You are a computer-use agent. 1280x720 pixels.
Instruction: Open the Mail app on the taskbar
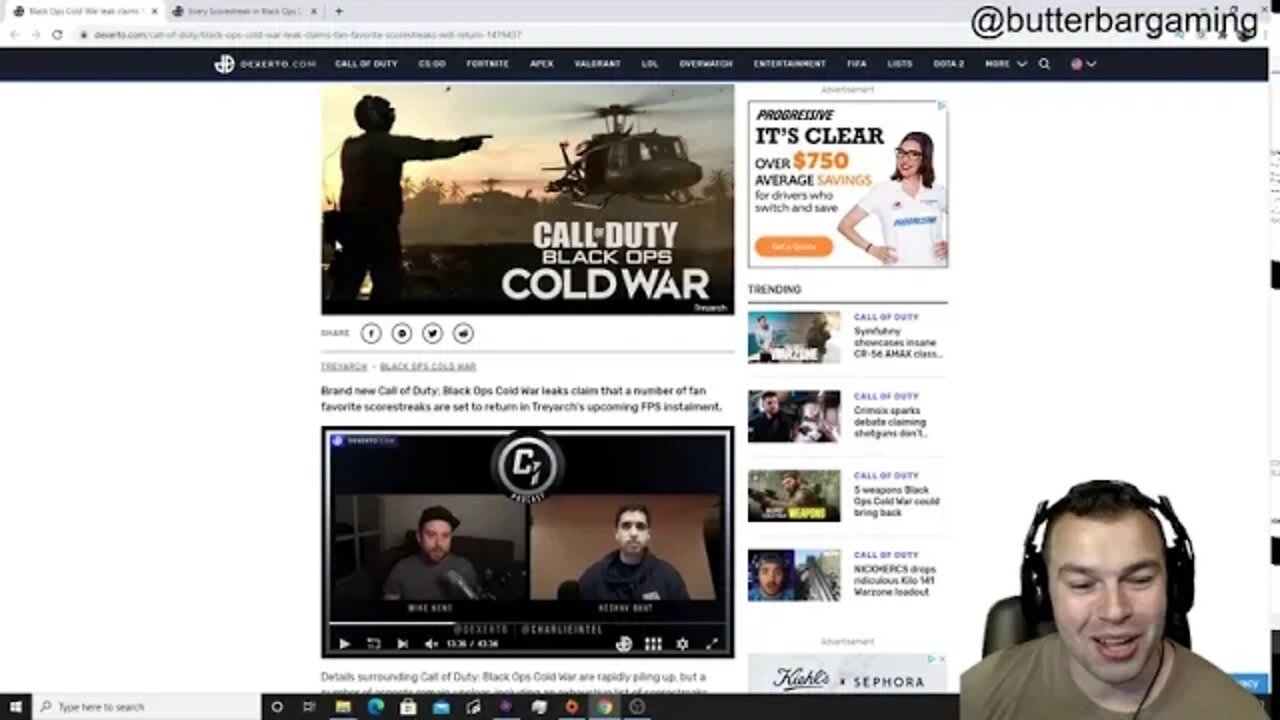[x=440, y=707]
